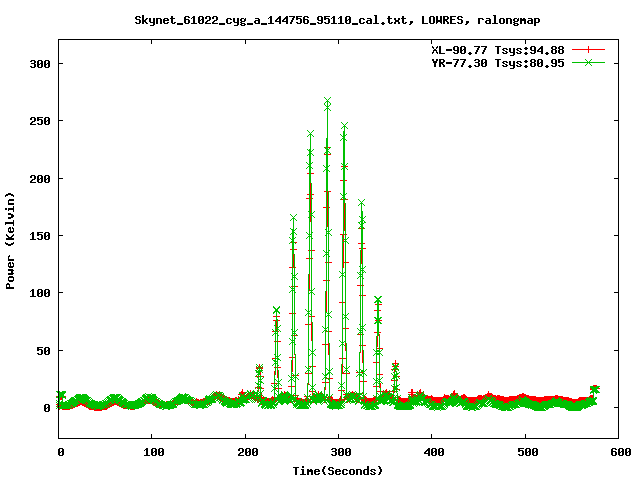Click the 400 tick label on x-axis
Screen dimensions: 640x480
tap(432, 453)
